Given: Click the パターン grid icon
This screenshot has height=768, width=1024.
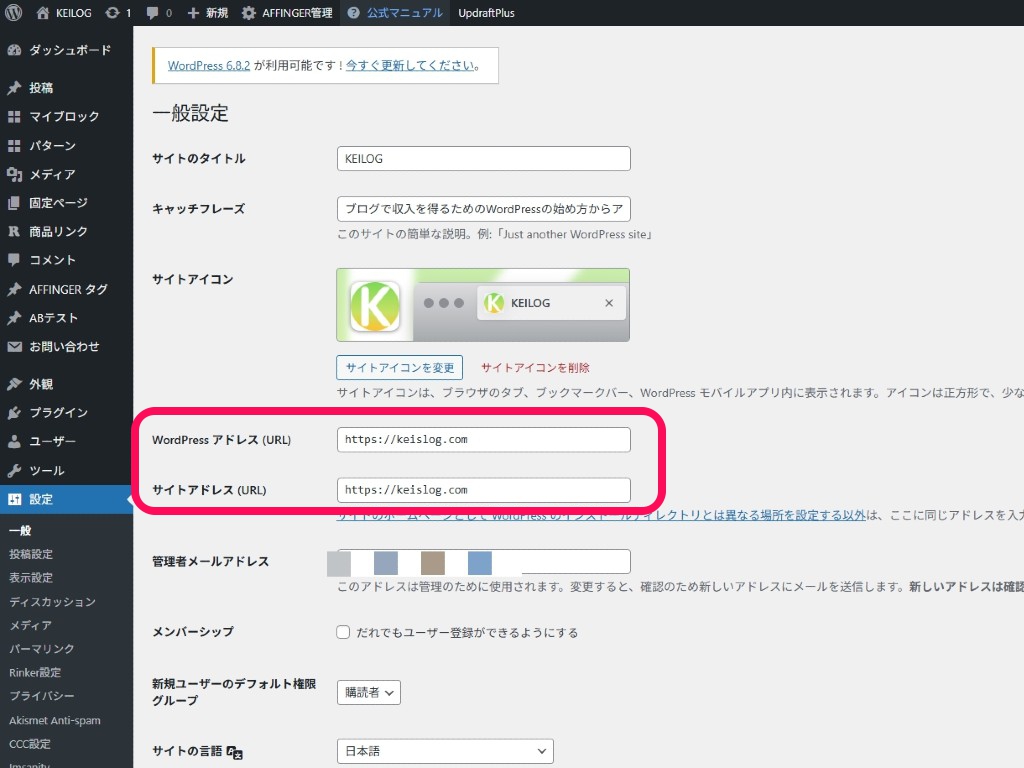Looking at the screenshot, I should pos(14,146).
